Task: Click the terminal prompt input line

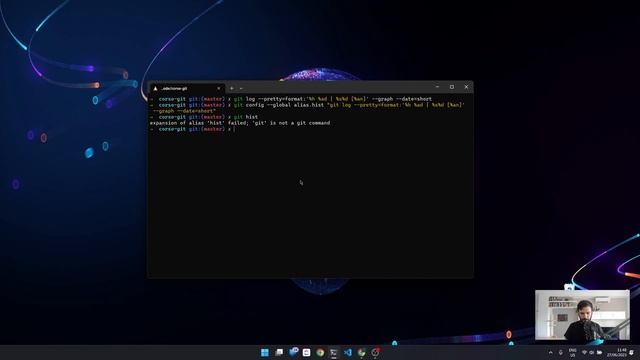Action: [310, 129]
